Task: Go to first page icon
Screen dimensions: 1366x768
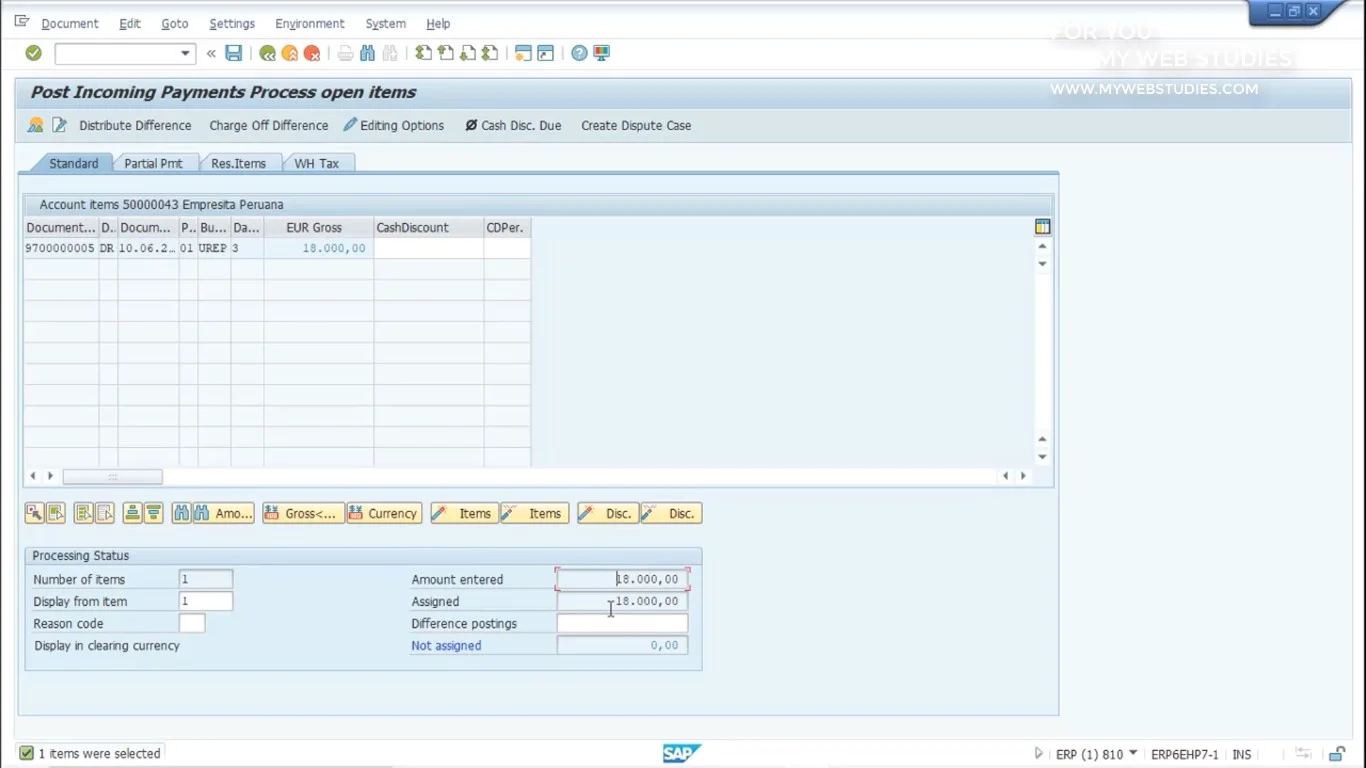Action: [x=423, y=53]
